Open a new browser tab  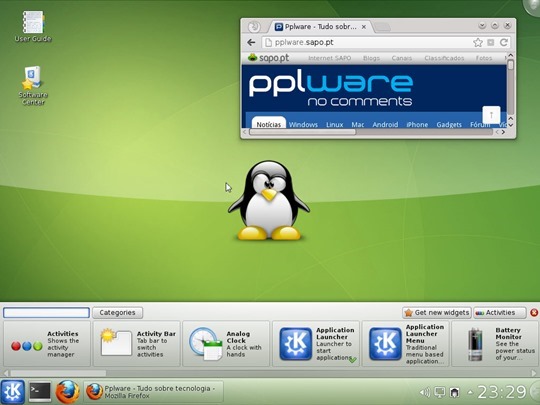(382, 27)
